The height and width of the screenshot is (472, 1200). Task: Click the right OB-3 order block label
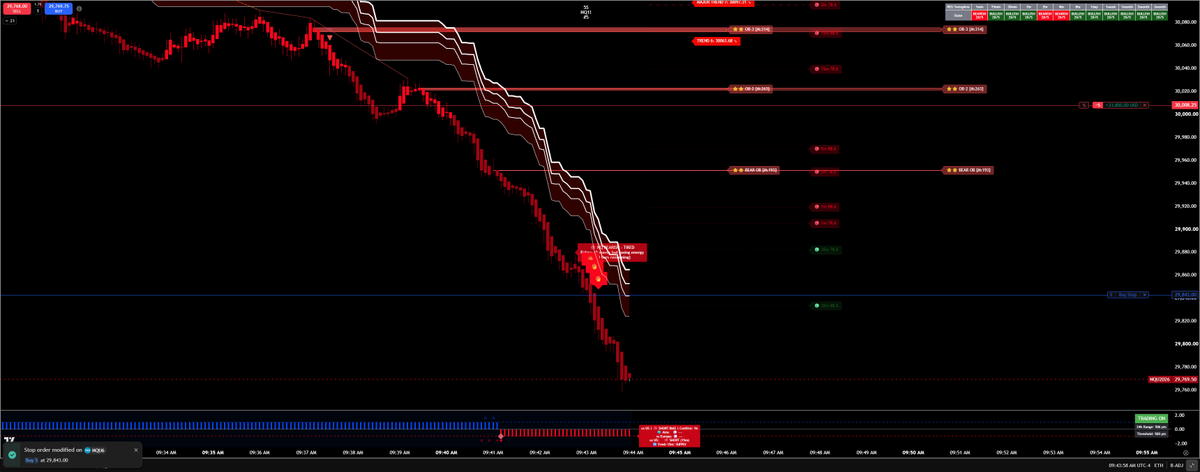click(964, 30)
